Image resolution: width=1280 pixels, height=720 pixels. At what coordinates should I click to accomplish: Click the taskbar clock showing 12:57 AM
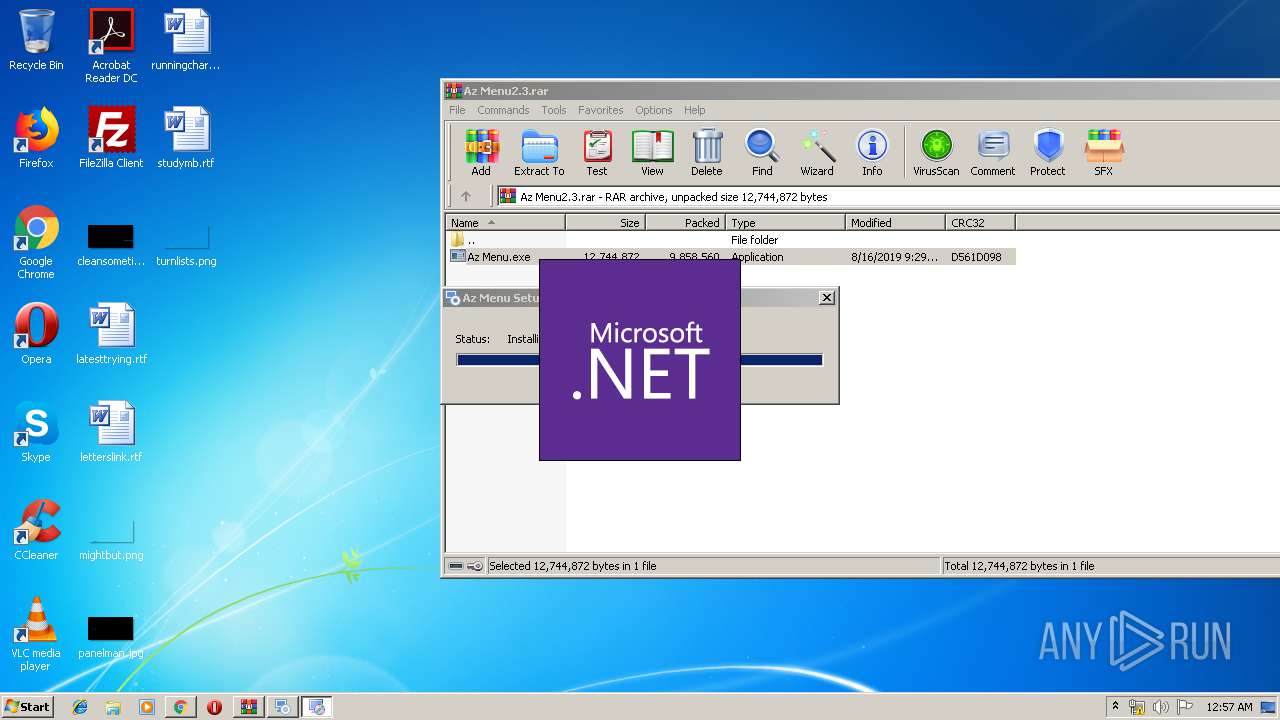(x=1229, y=707)
